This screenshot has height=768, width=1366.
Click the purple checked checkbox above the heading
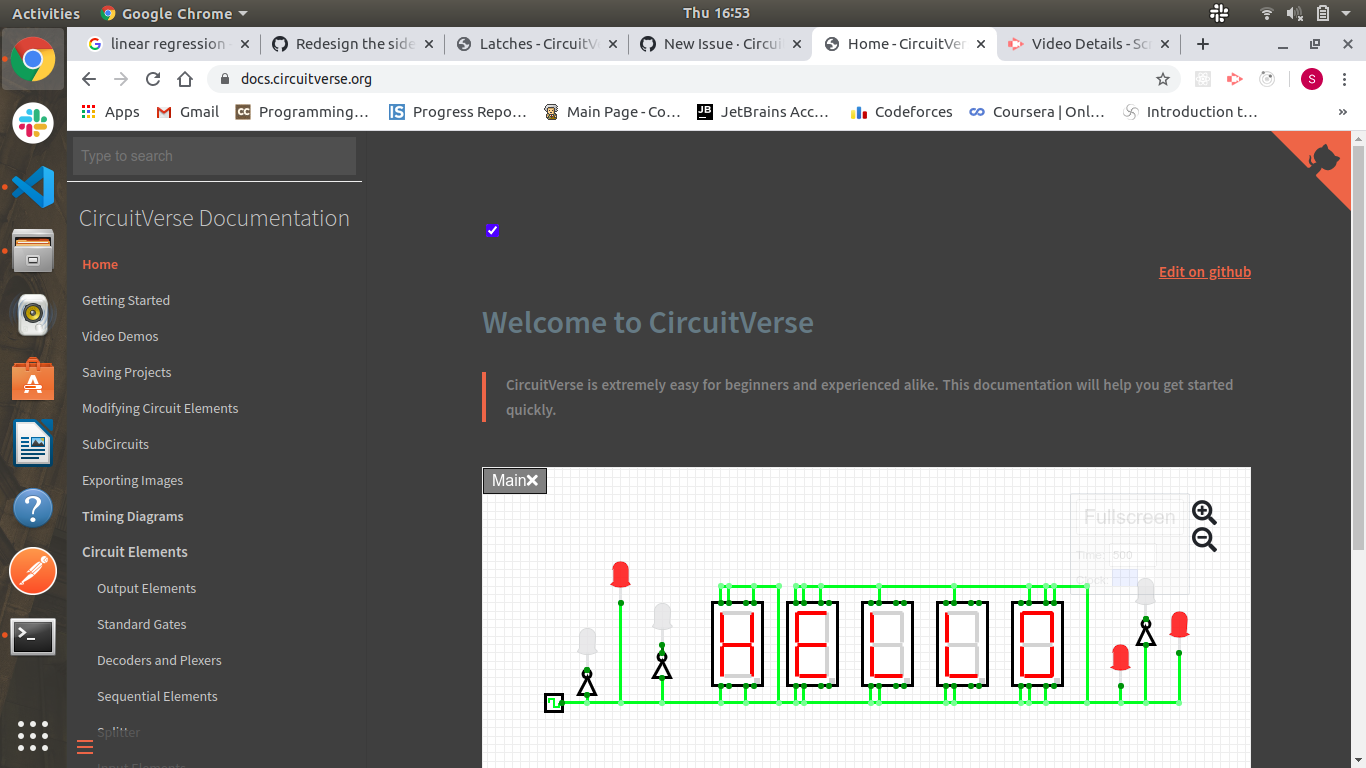492,230
